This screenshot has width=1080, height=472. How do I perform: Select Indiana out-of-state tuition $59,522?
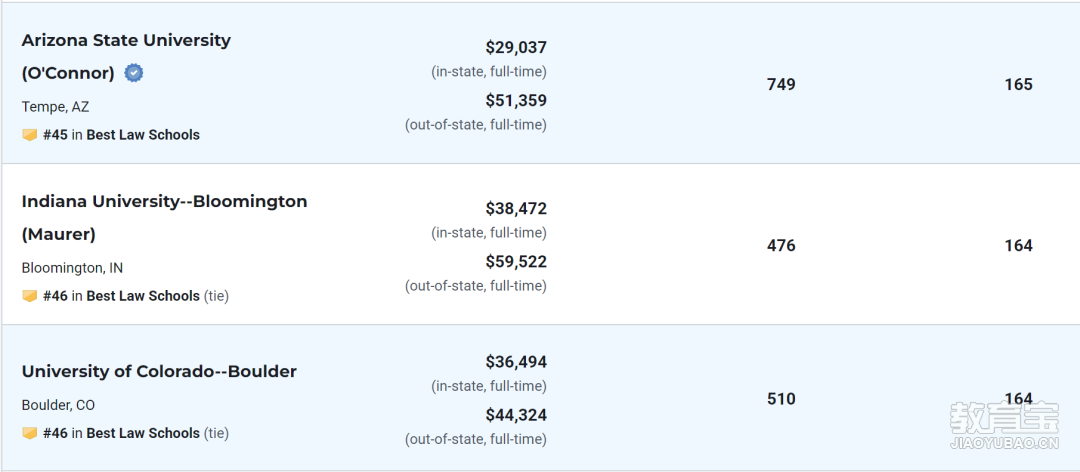[x=516, y=262]
